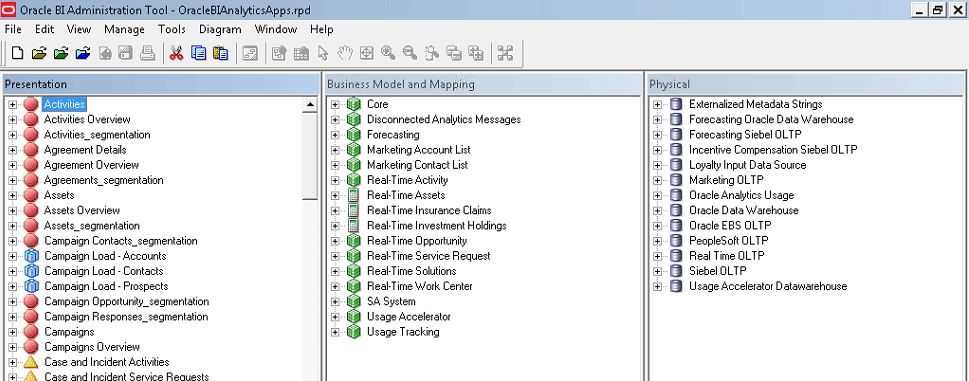Create a new repository with New icon
Viewport: 969px width, 381px height.
(x=17, y=54)
